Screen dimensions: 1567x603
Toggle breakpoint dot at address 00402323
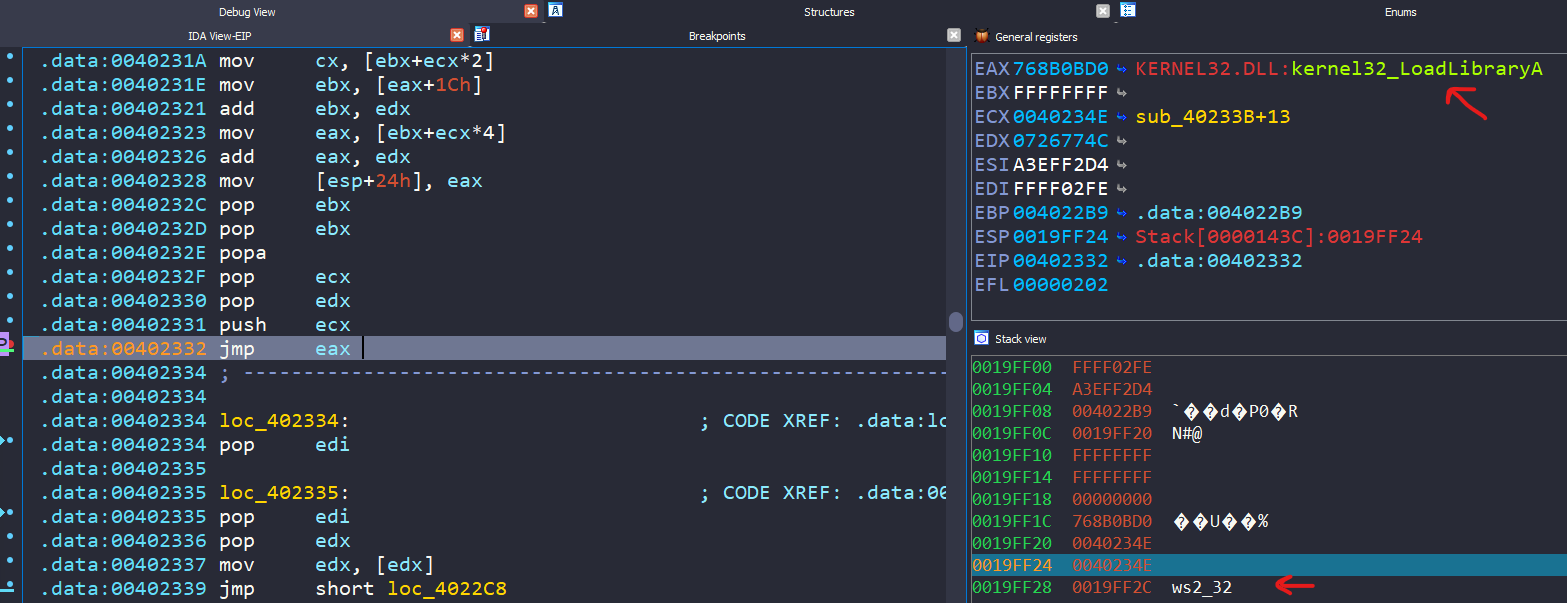pos(9,129)
